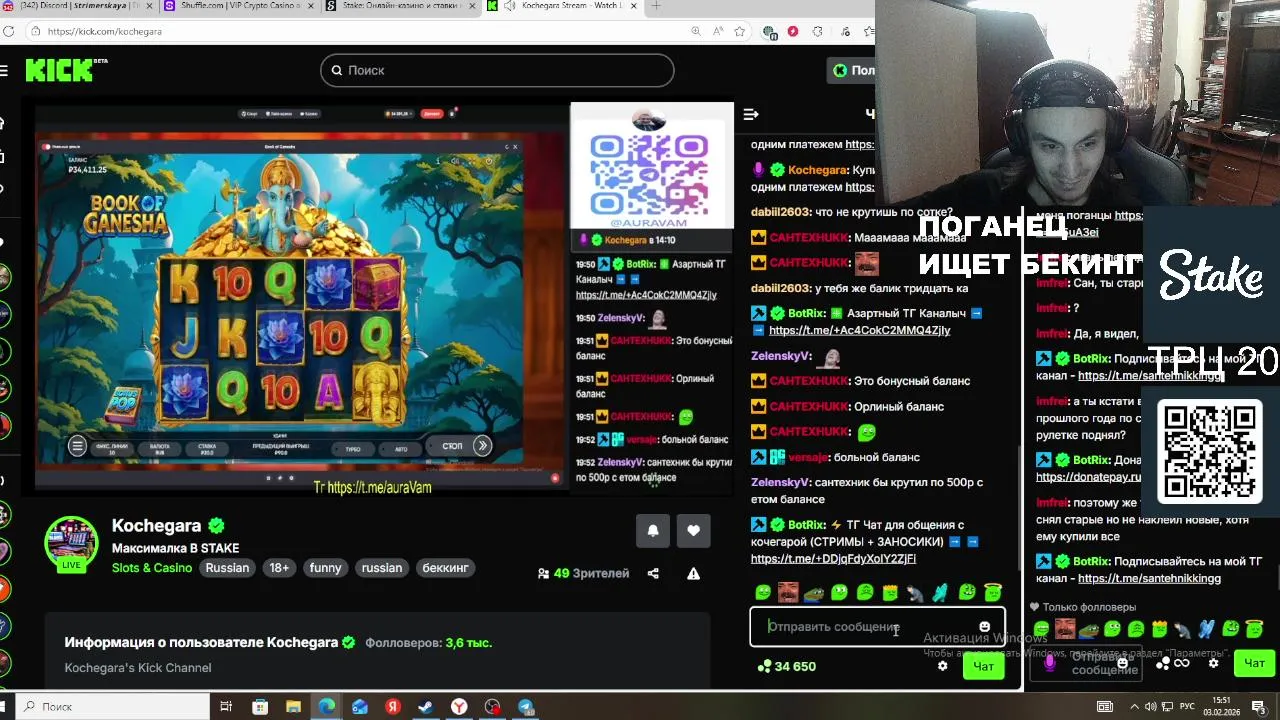Pick the Pepe frog quick emote

pos(813,593)
